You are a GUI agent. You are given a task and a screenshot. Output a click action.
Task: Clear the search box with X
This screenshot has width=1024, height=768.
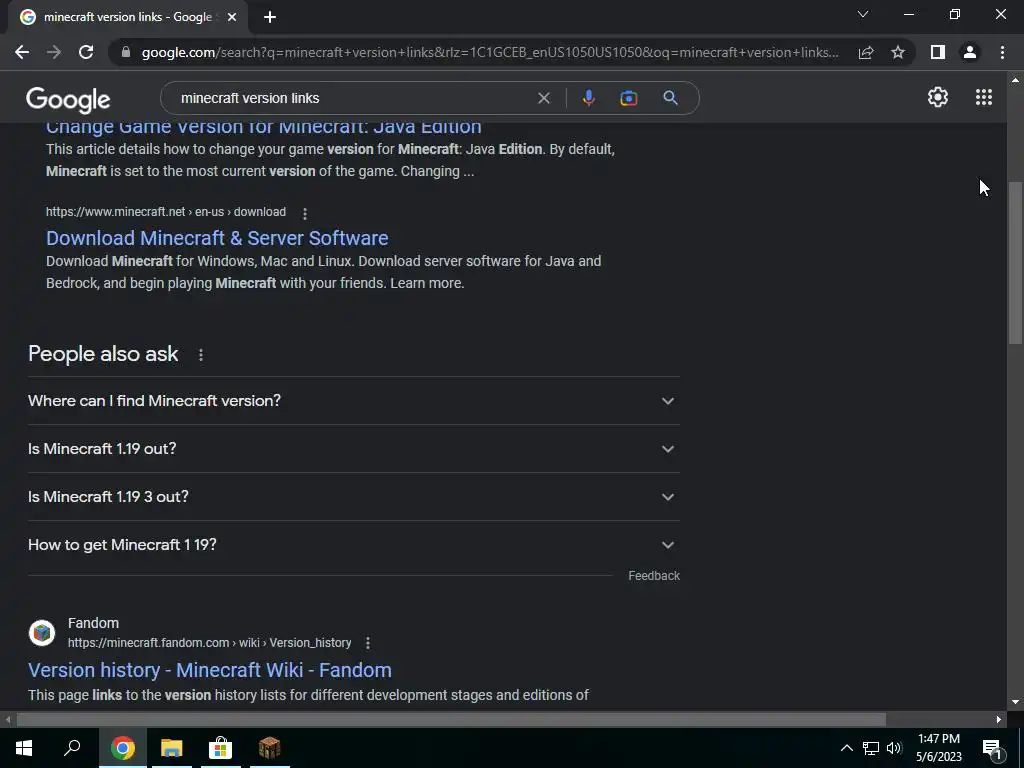(543, 98)
